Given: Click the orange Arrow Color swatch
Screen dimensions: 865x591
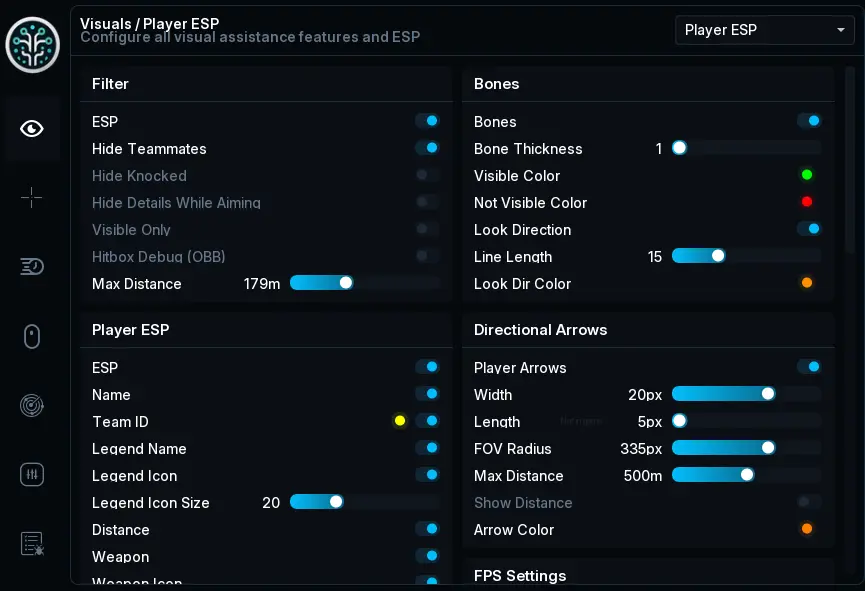Looking at the screenshot, I should 807,529.
